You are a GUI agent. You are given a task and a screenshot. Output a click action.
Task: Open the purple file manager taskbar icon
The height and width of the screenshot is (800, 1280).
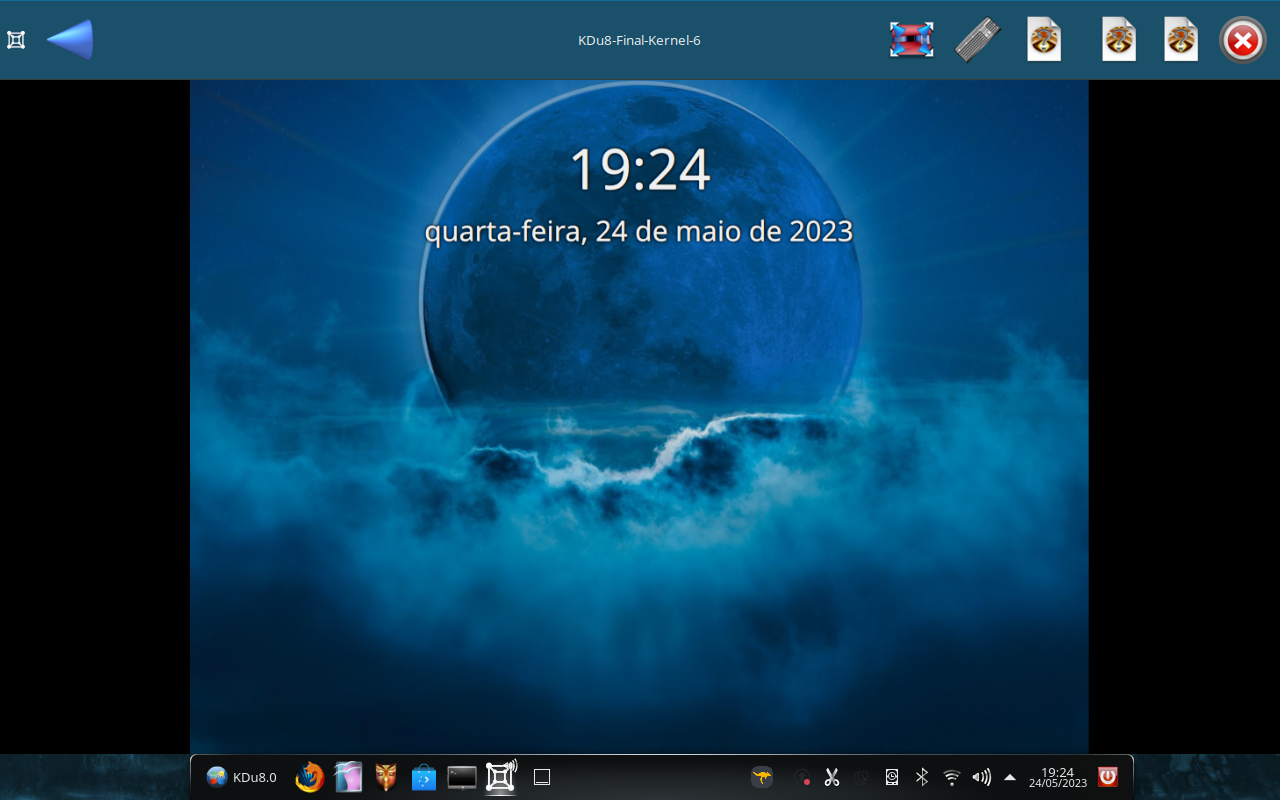pos(348,777)
